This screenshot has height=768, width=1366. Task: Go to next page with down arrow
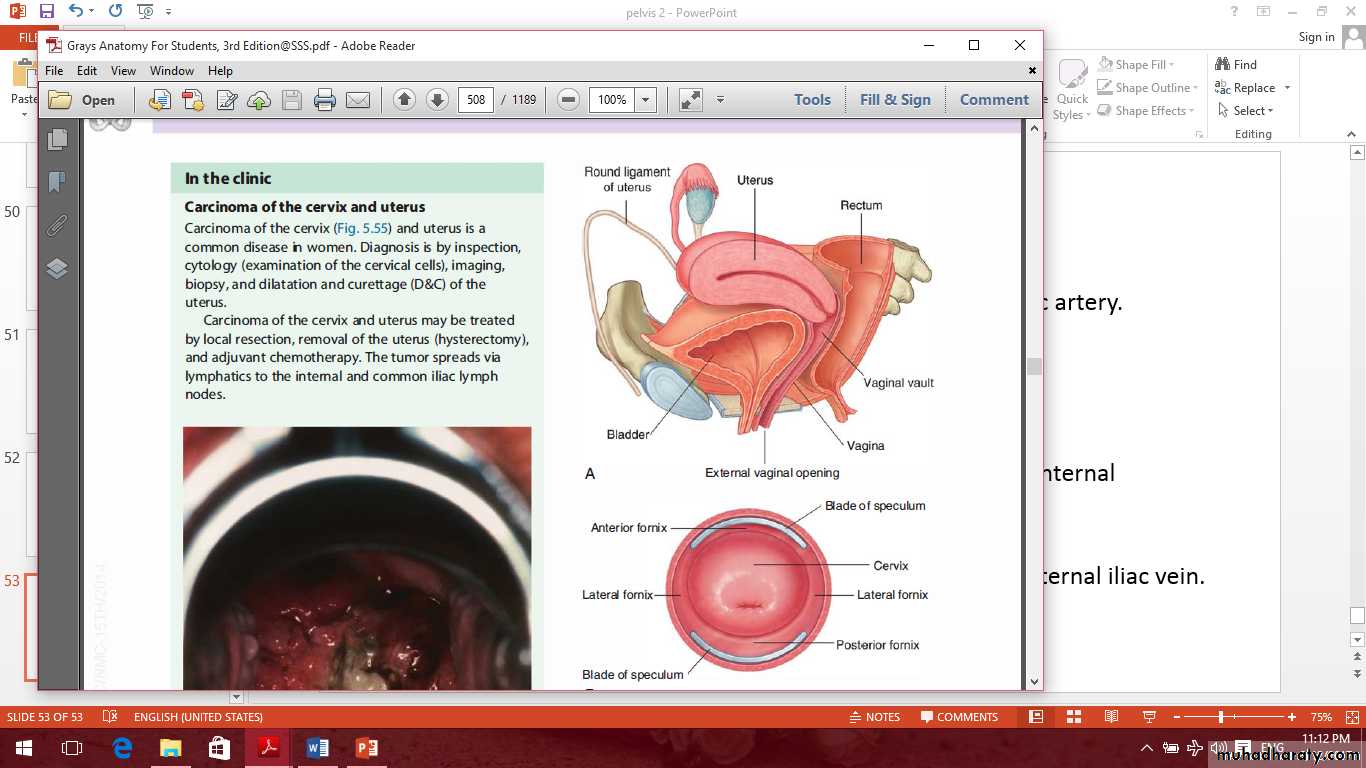click(437, 100)
